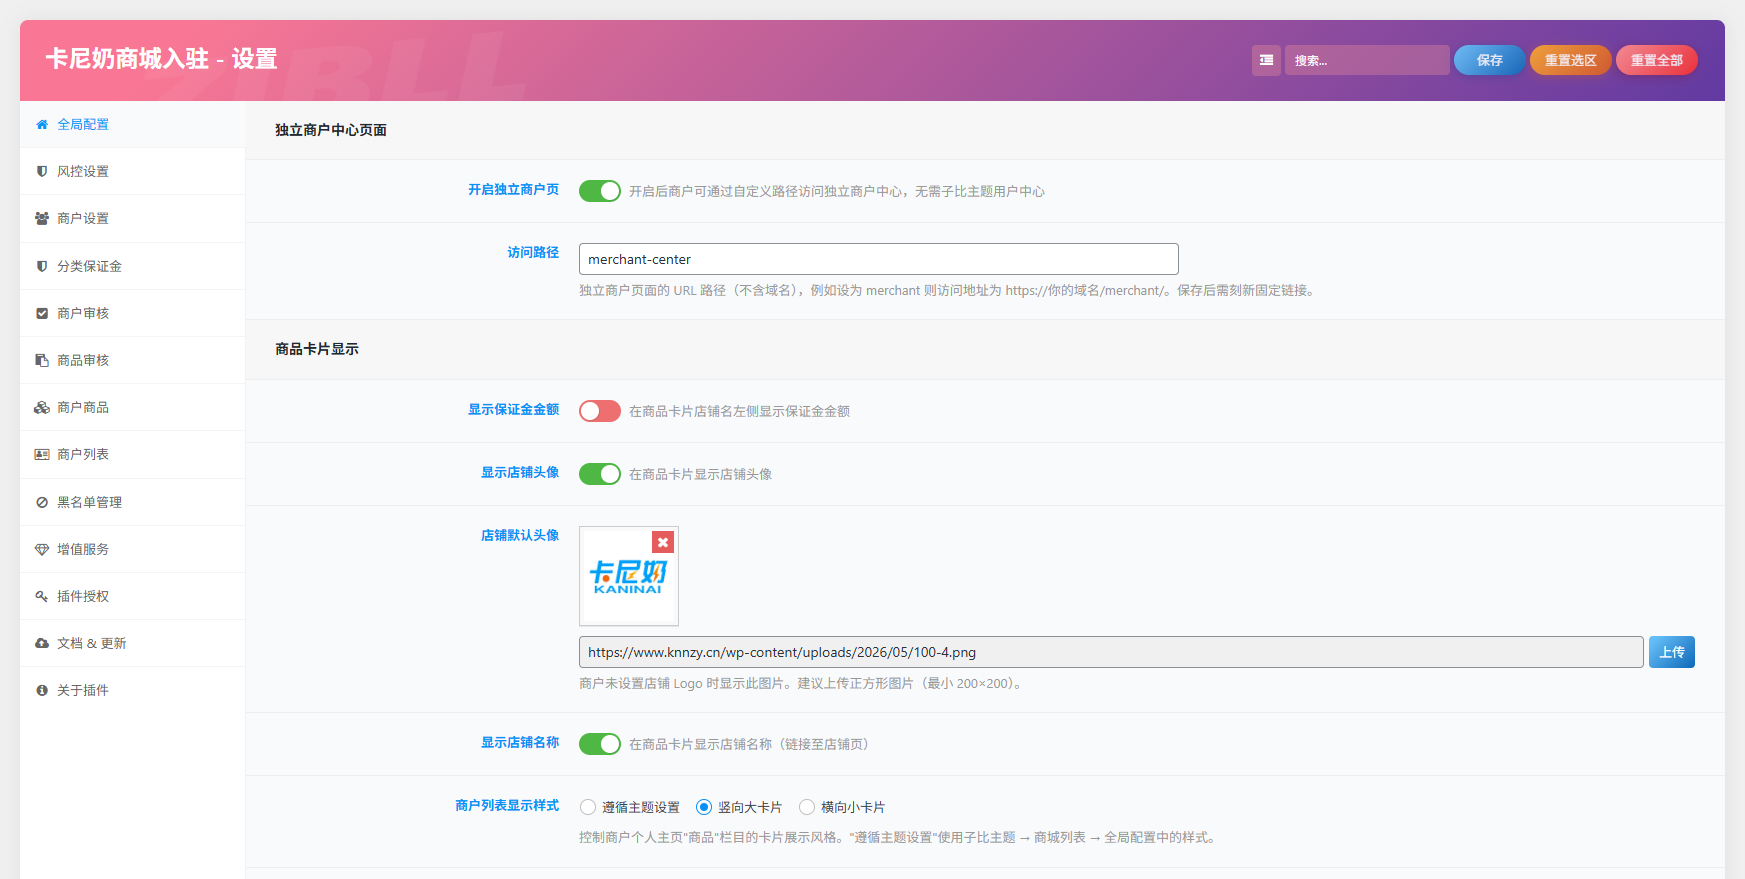1745x879 pixels.
Task: Go to 商户设置 in the sidebar
Action: pos(132,219)
